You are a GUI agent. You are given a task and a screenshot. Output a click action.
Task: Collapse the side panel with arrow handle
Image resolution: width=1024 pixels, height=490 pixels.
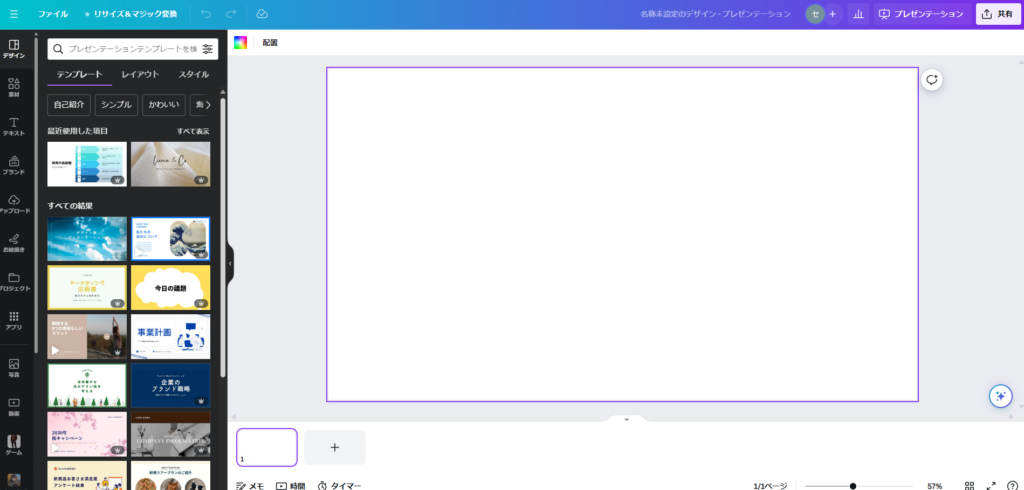pyautogui.click(x=229, y=264)
